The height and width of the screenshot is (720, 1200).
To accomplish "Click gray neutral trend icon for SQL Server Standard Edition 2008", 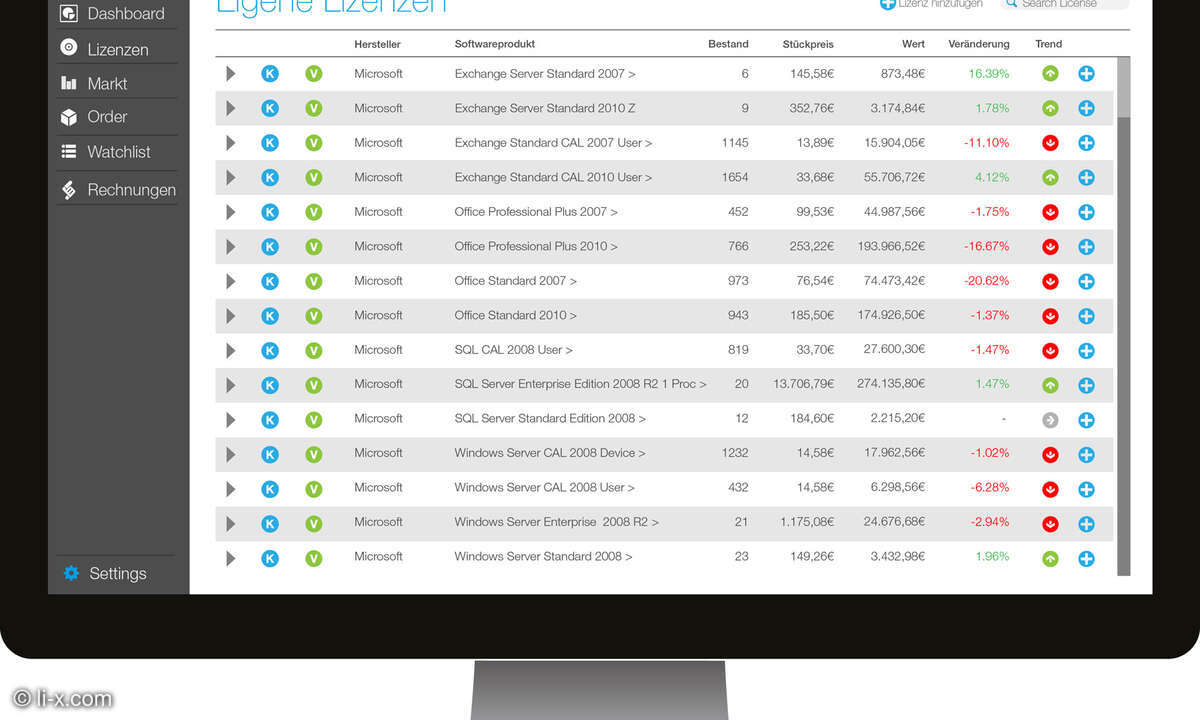I will 1050,420.
